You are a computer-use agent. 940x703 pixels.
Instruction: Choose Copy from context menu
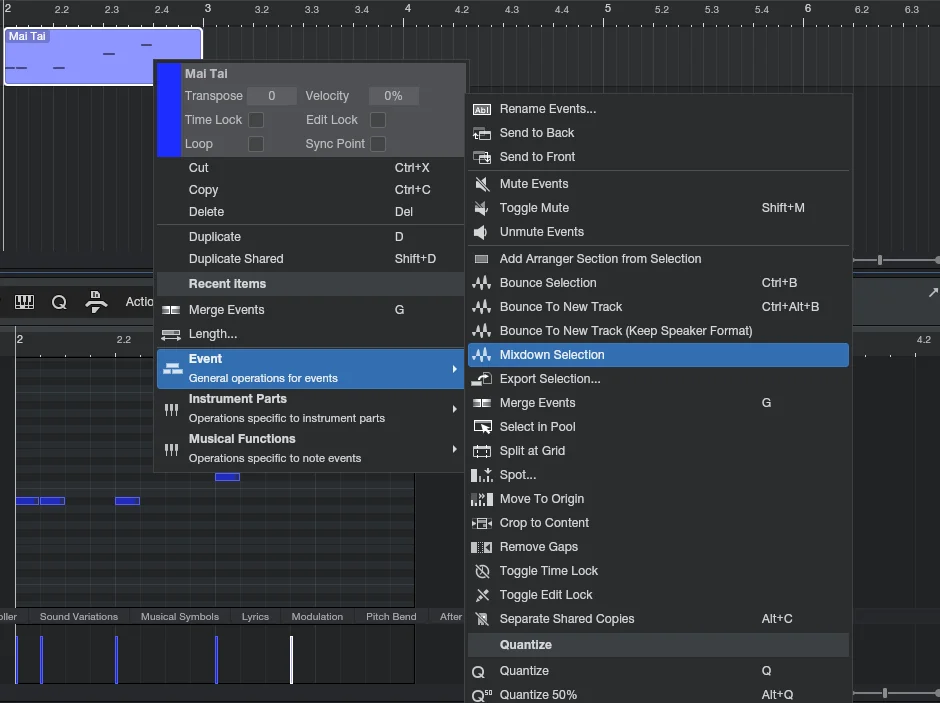311,190
